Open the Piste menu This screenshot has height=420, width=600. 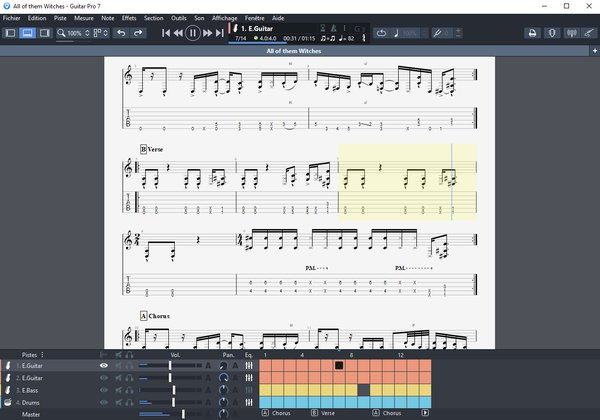pyautogui.click(x=60, y=18)
